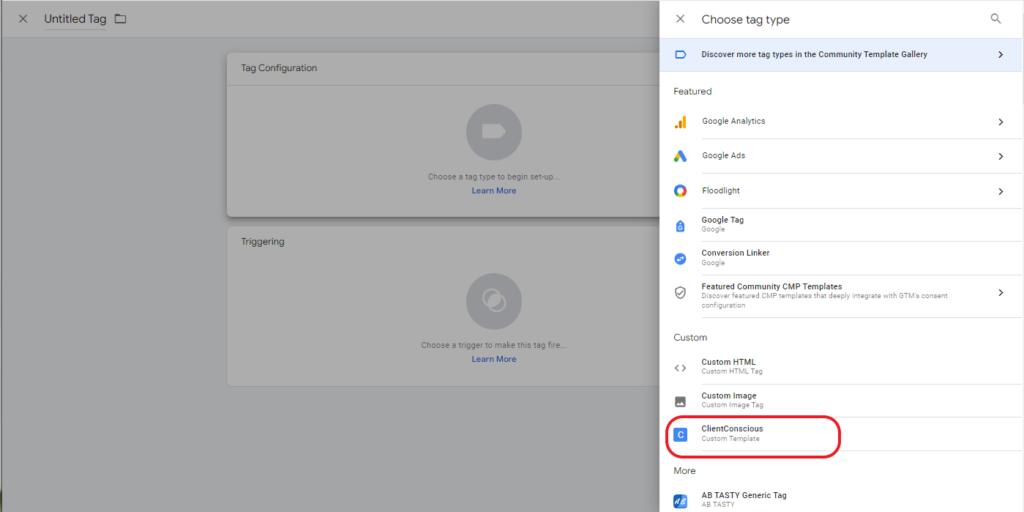The image size is (1024, 512).
Task: Click Learn More under Tag Configuration
Action: click(x=494, y=191)
